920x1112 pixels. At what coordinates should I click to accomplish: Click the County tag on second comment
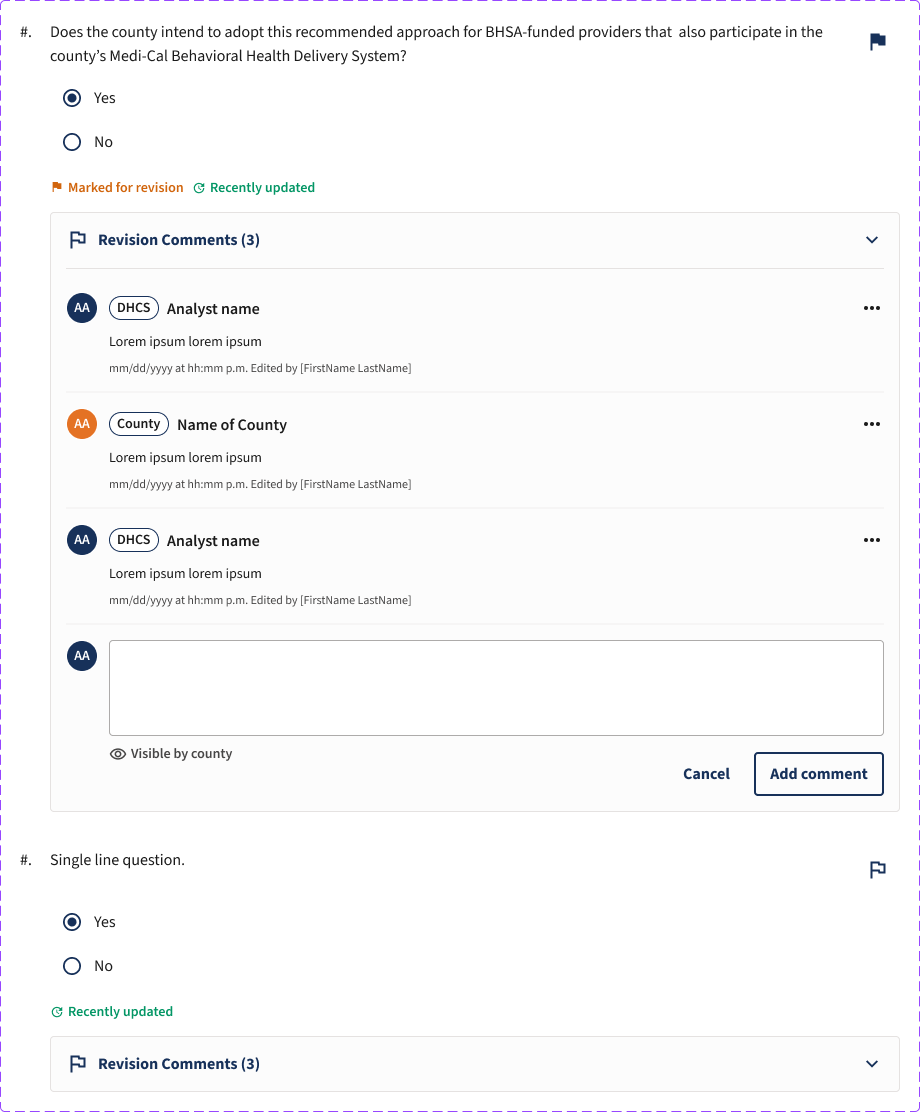[138, 423]
